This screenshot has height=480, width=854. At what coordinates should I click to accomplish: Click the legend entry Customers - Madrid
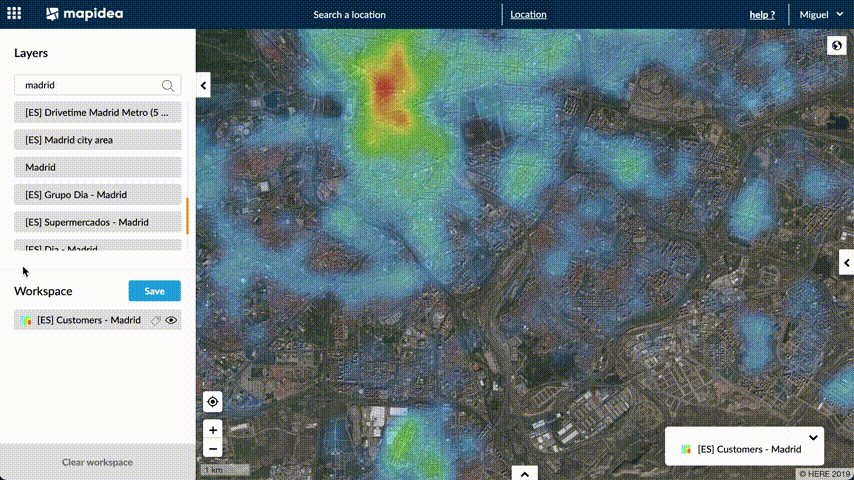(749, 449)
